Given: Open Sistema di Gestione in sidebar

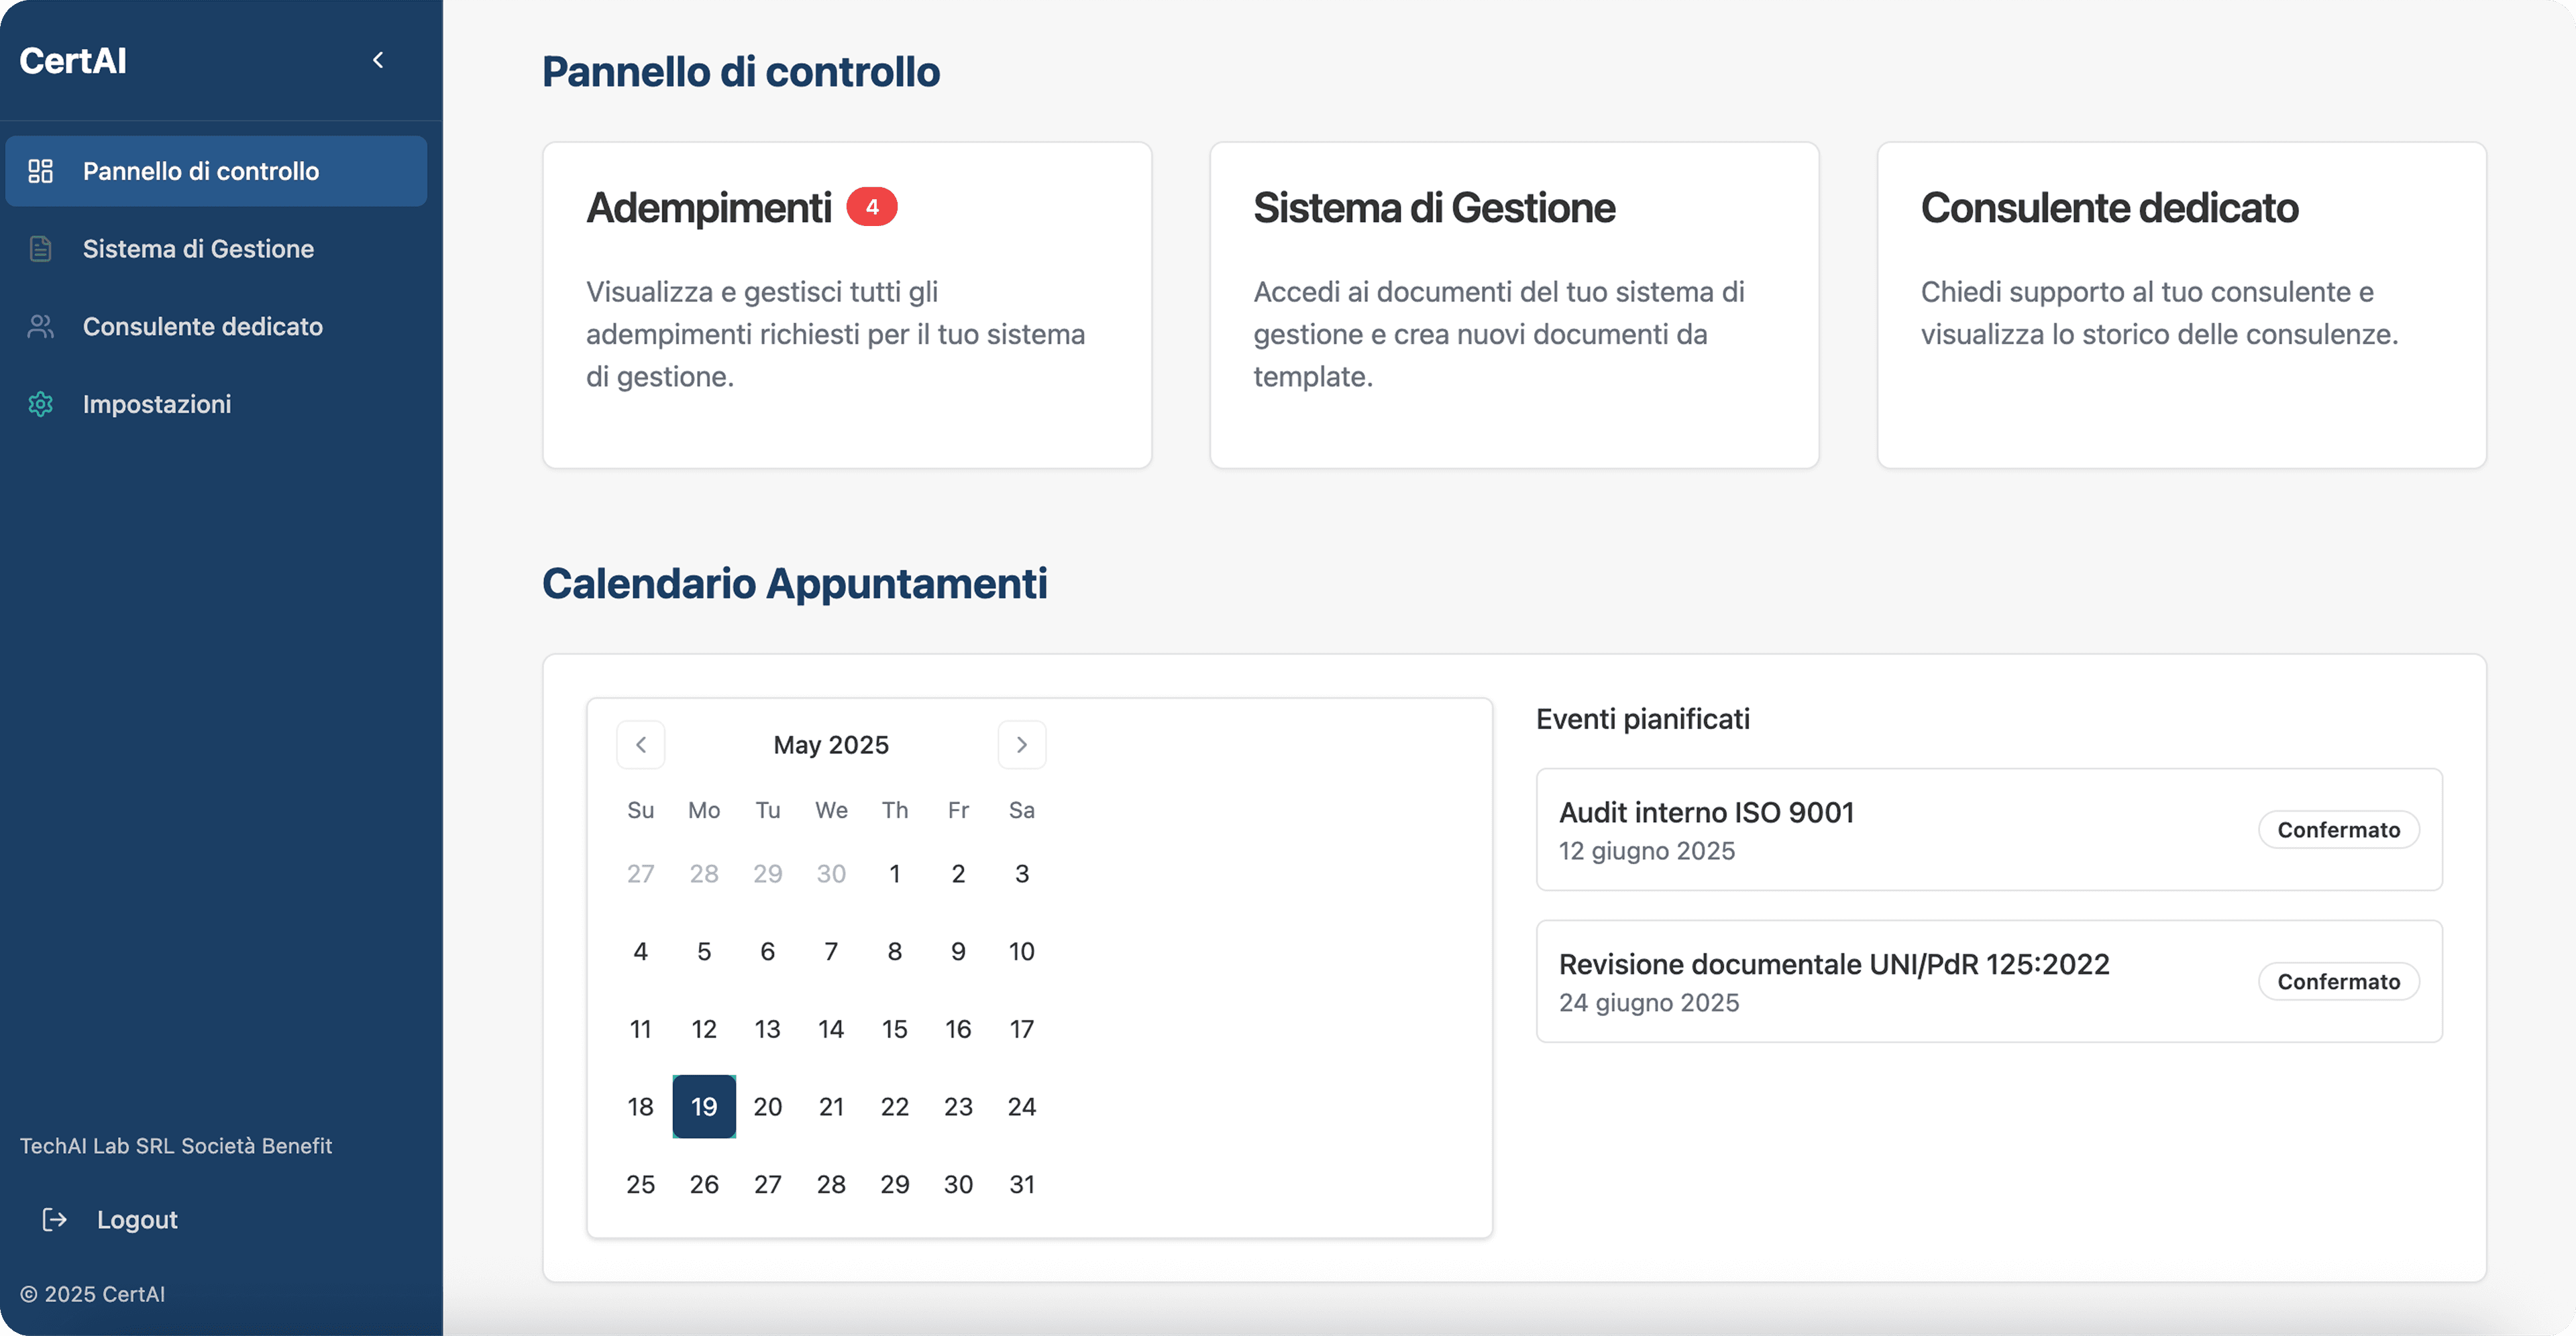Looking at the screenshot, I should tap(216, 249).
